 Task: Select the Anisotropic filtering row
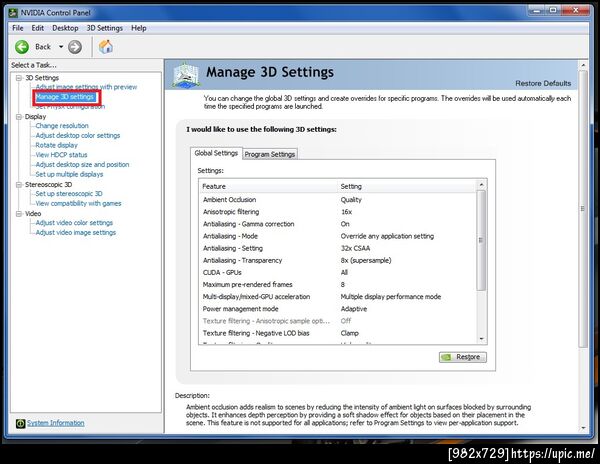tap(338, 212)
